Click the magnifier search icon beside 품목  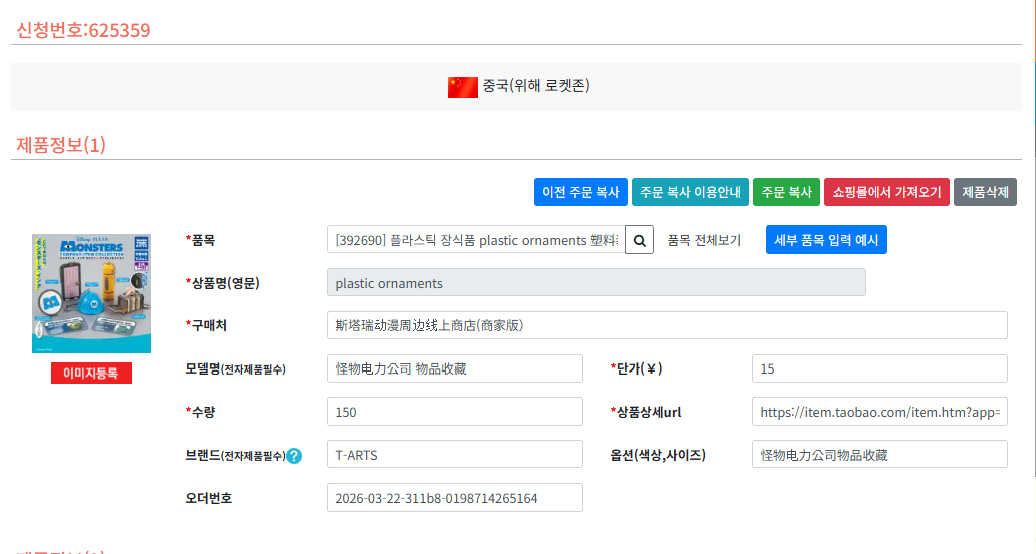pos(639,240)
